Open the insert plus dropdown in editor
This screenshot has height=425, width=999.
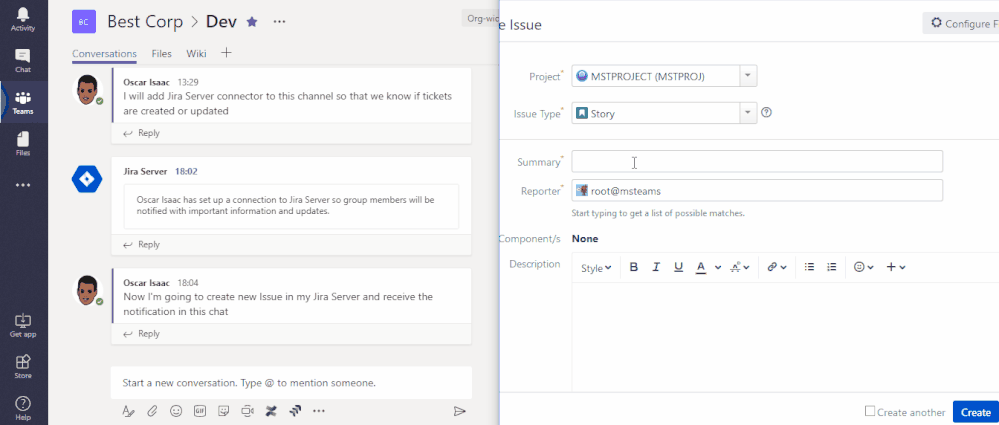click(896, 268)
